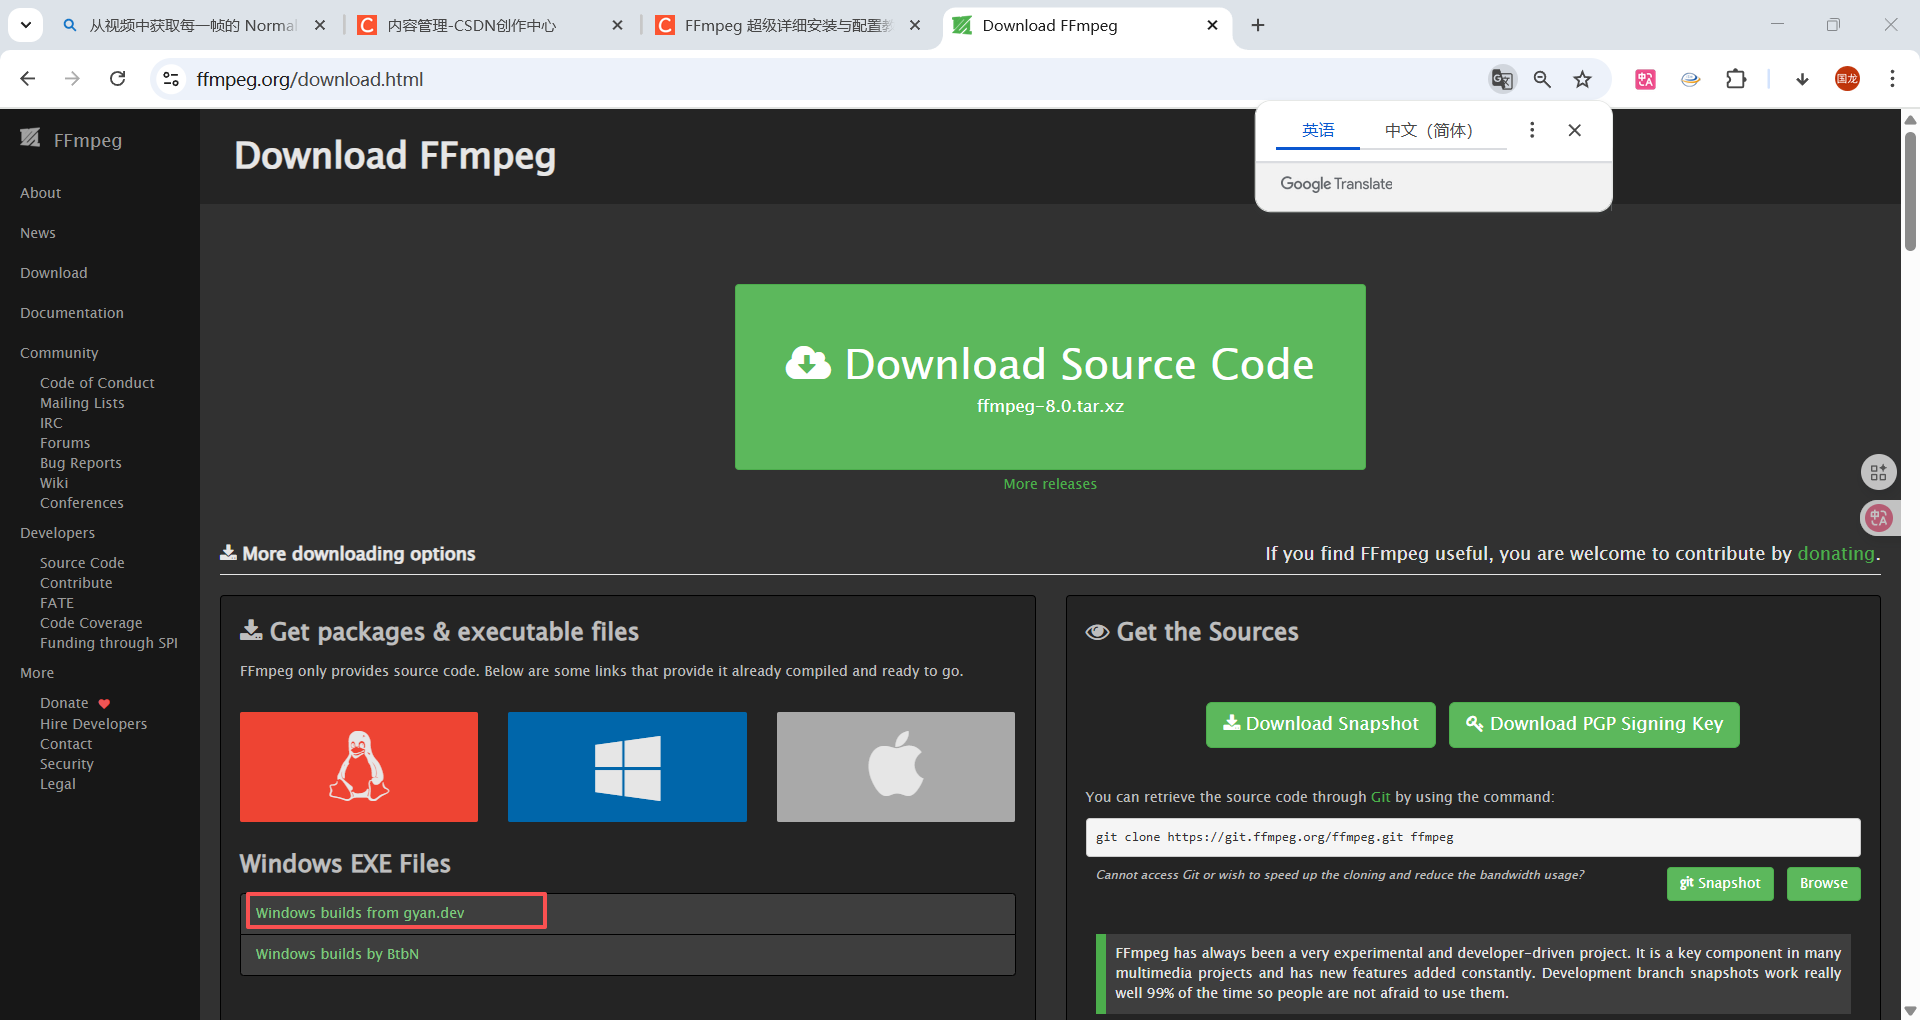The image size is (1920, 1020).
Task: Open the Extensions puzzle icon
Action: (1736, 79)
